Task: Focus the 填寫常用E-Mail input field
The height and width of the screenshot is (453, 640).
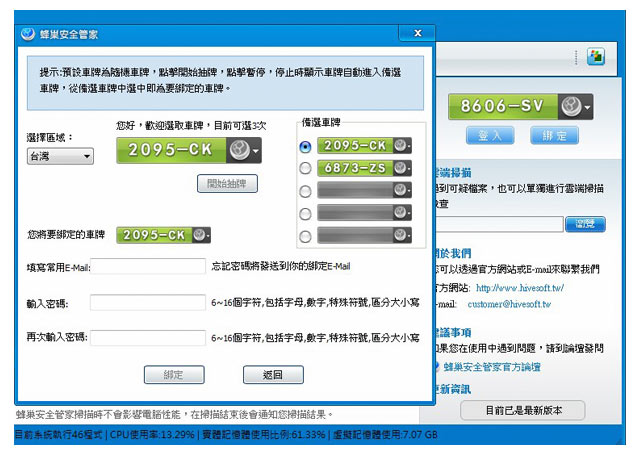Action: (148, 266)
